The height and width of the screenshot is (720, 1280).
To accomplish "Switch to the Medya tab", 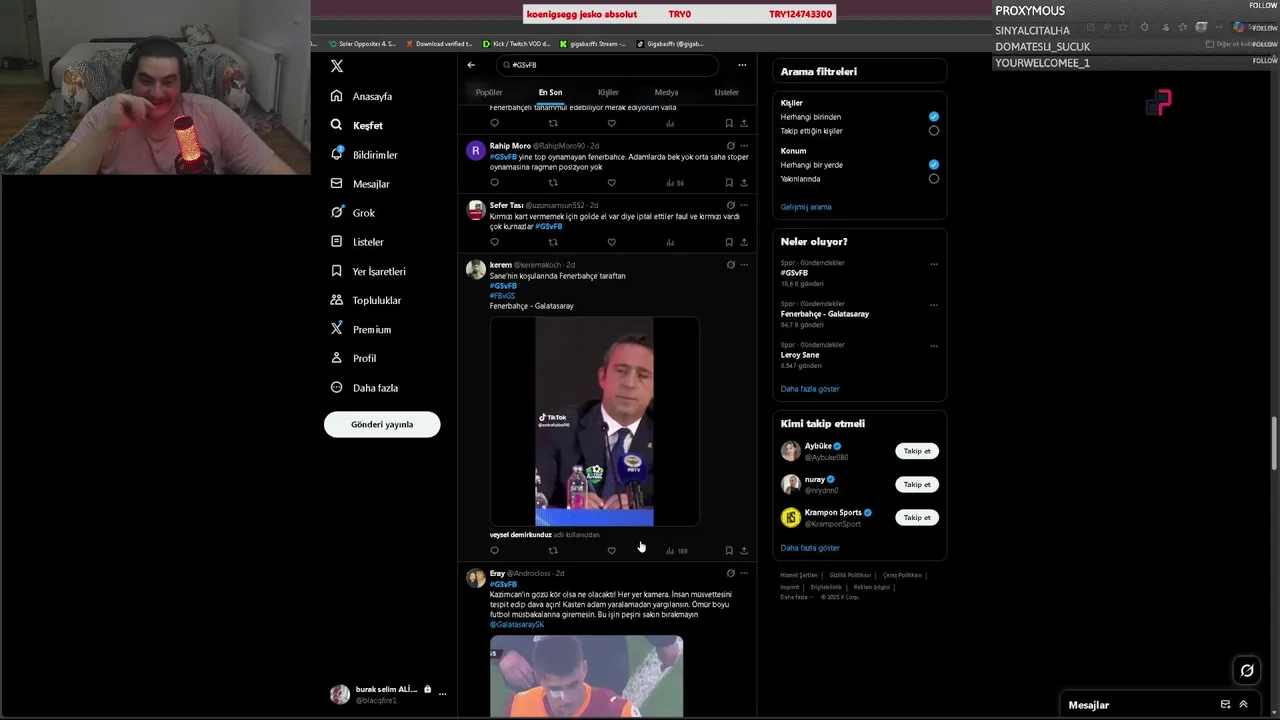I will 666,92.
